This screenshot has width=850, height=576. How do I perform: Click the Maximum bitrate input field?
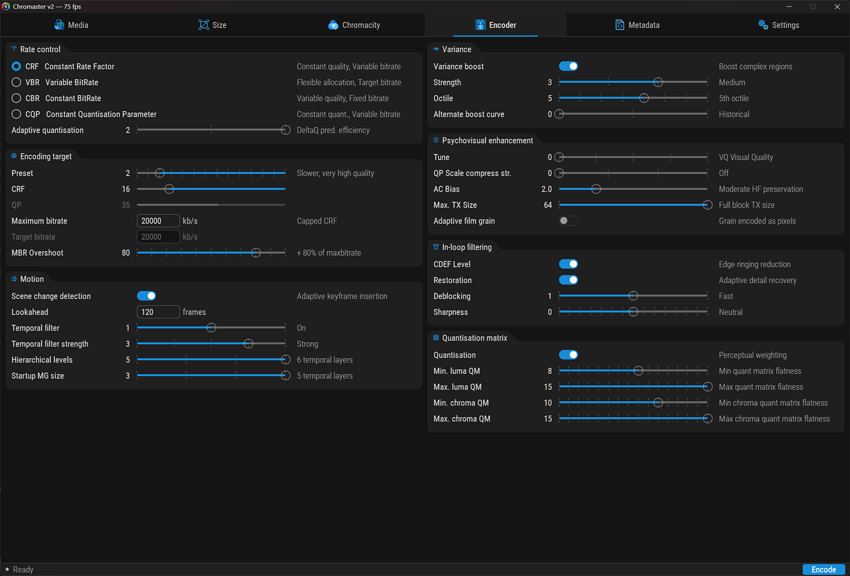tap(158, 221)
